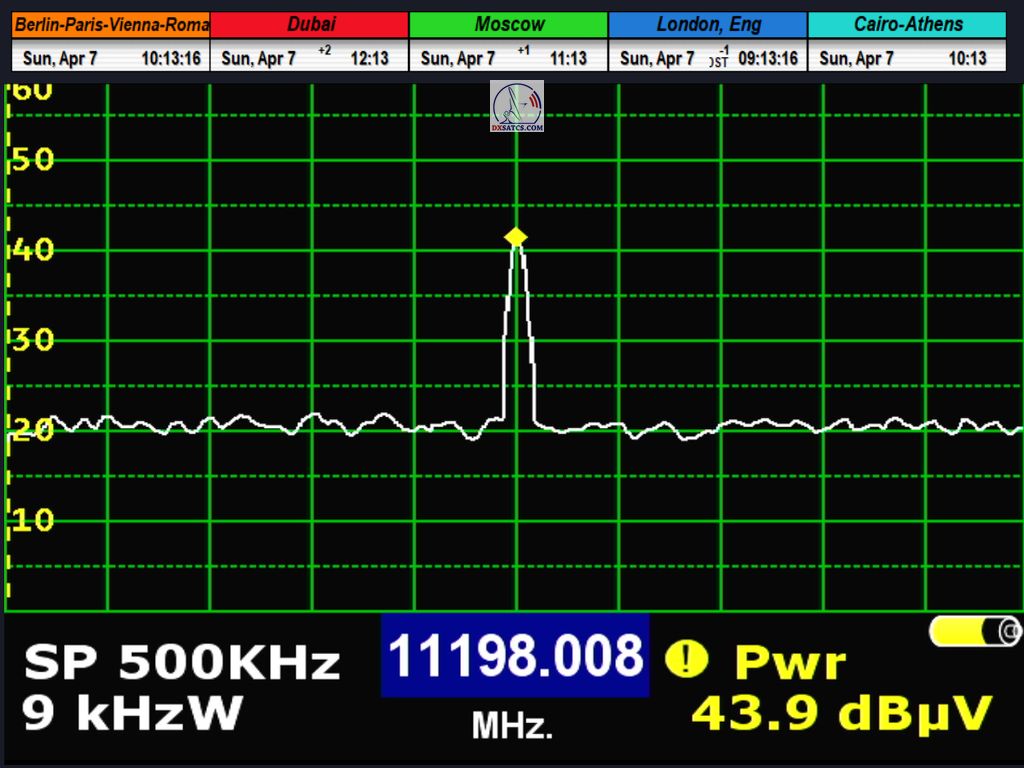Click the battery level indicator icon

click(x=975, y=631)
